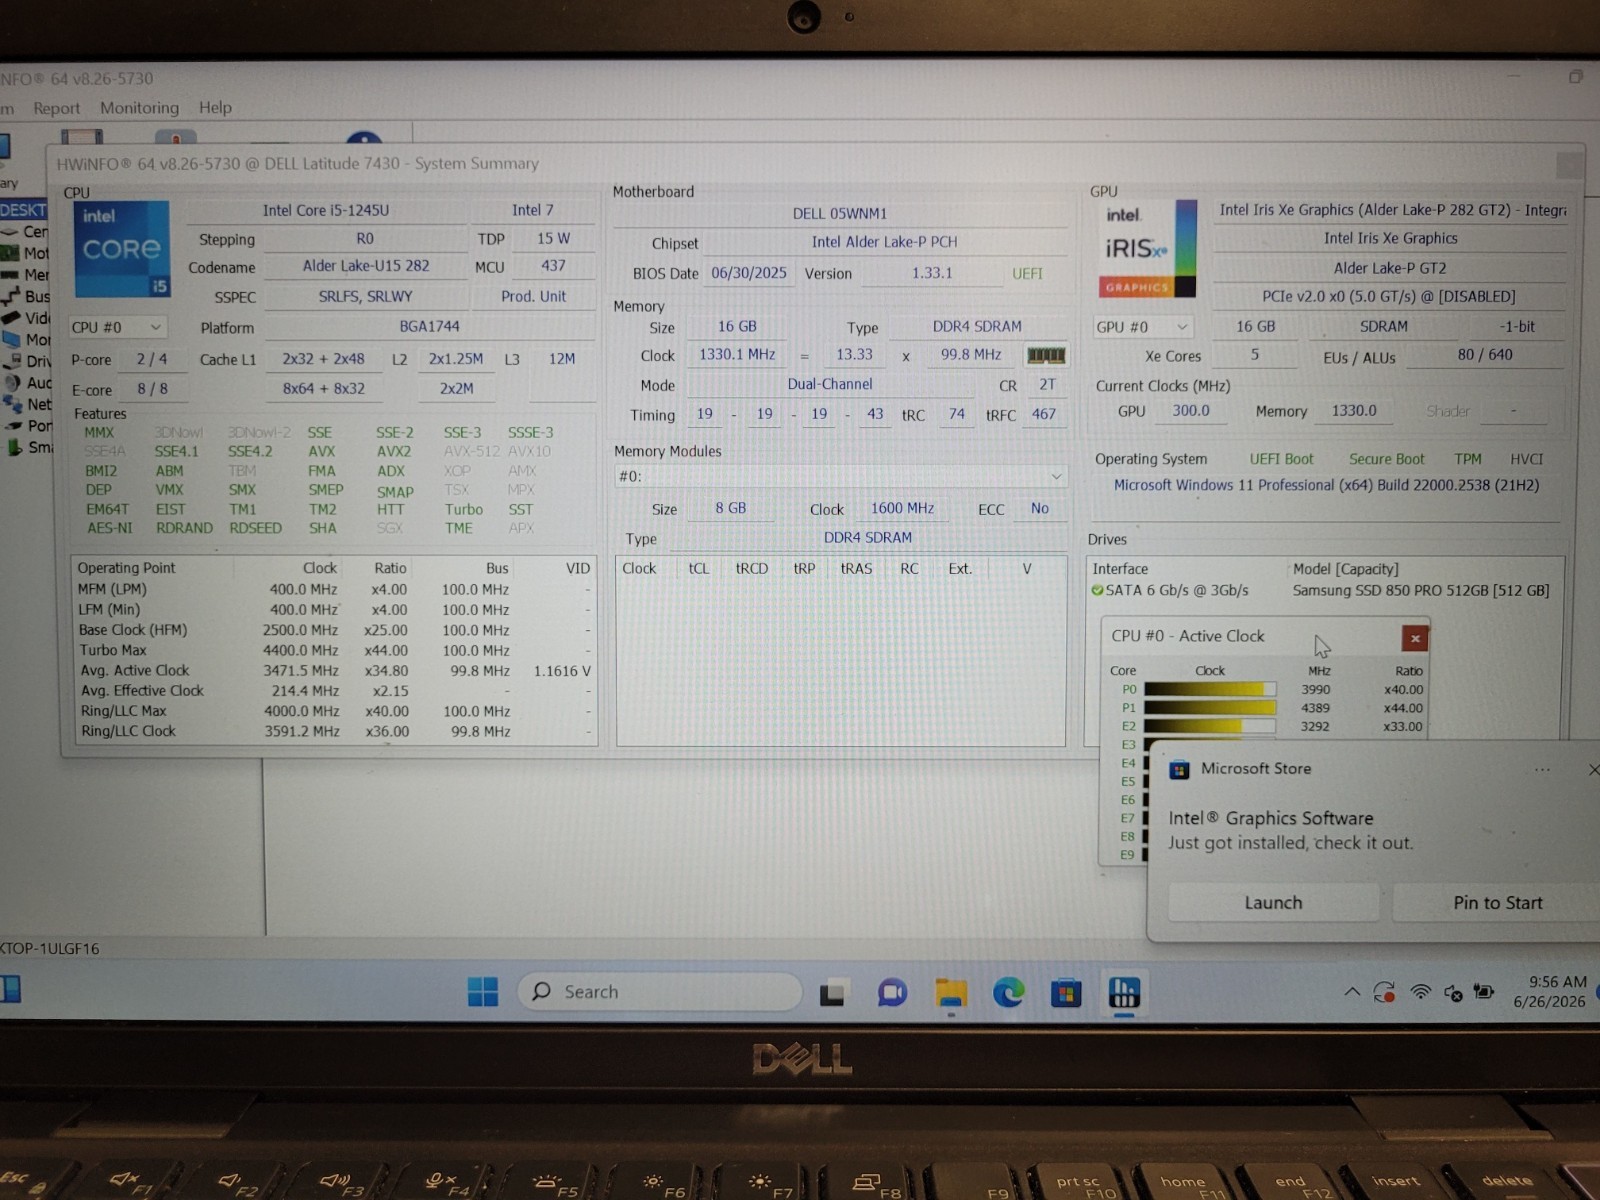Click the Alder Lake-U15 282 codename value
The width and height of the screenshot is (1600, 1200).
366,266
